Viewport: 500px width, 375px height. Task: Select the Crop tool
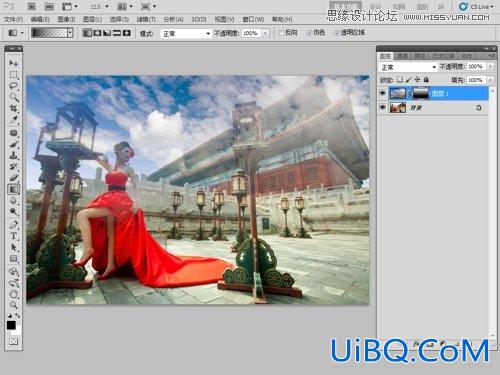14,108
